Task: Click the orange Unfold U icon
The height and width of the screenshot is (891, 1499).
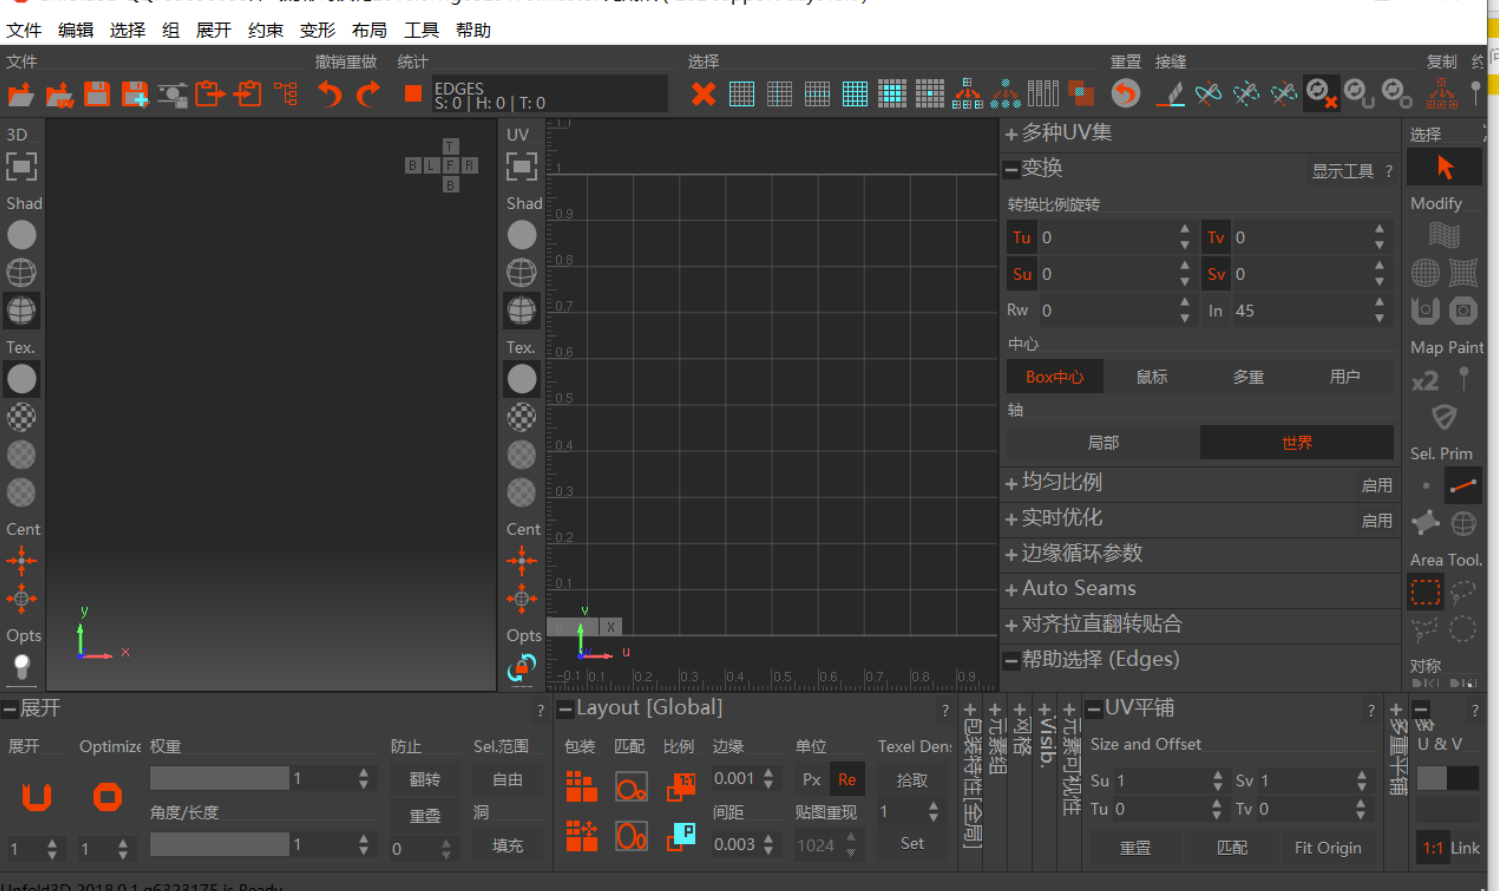Action: coord(37,796)
